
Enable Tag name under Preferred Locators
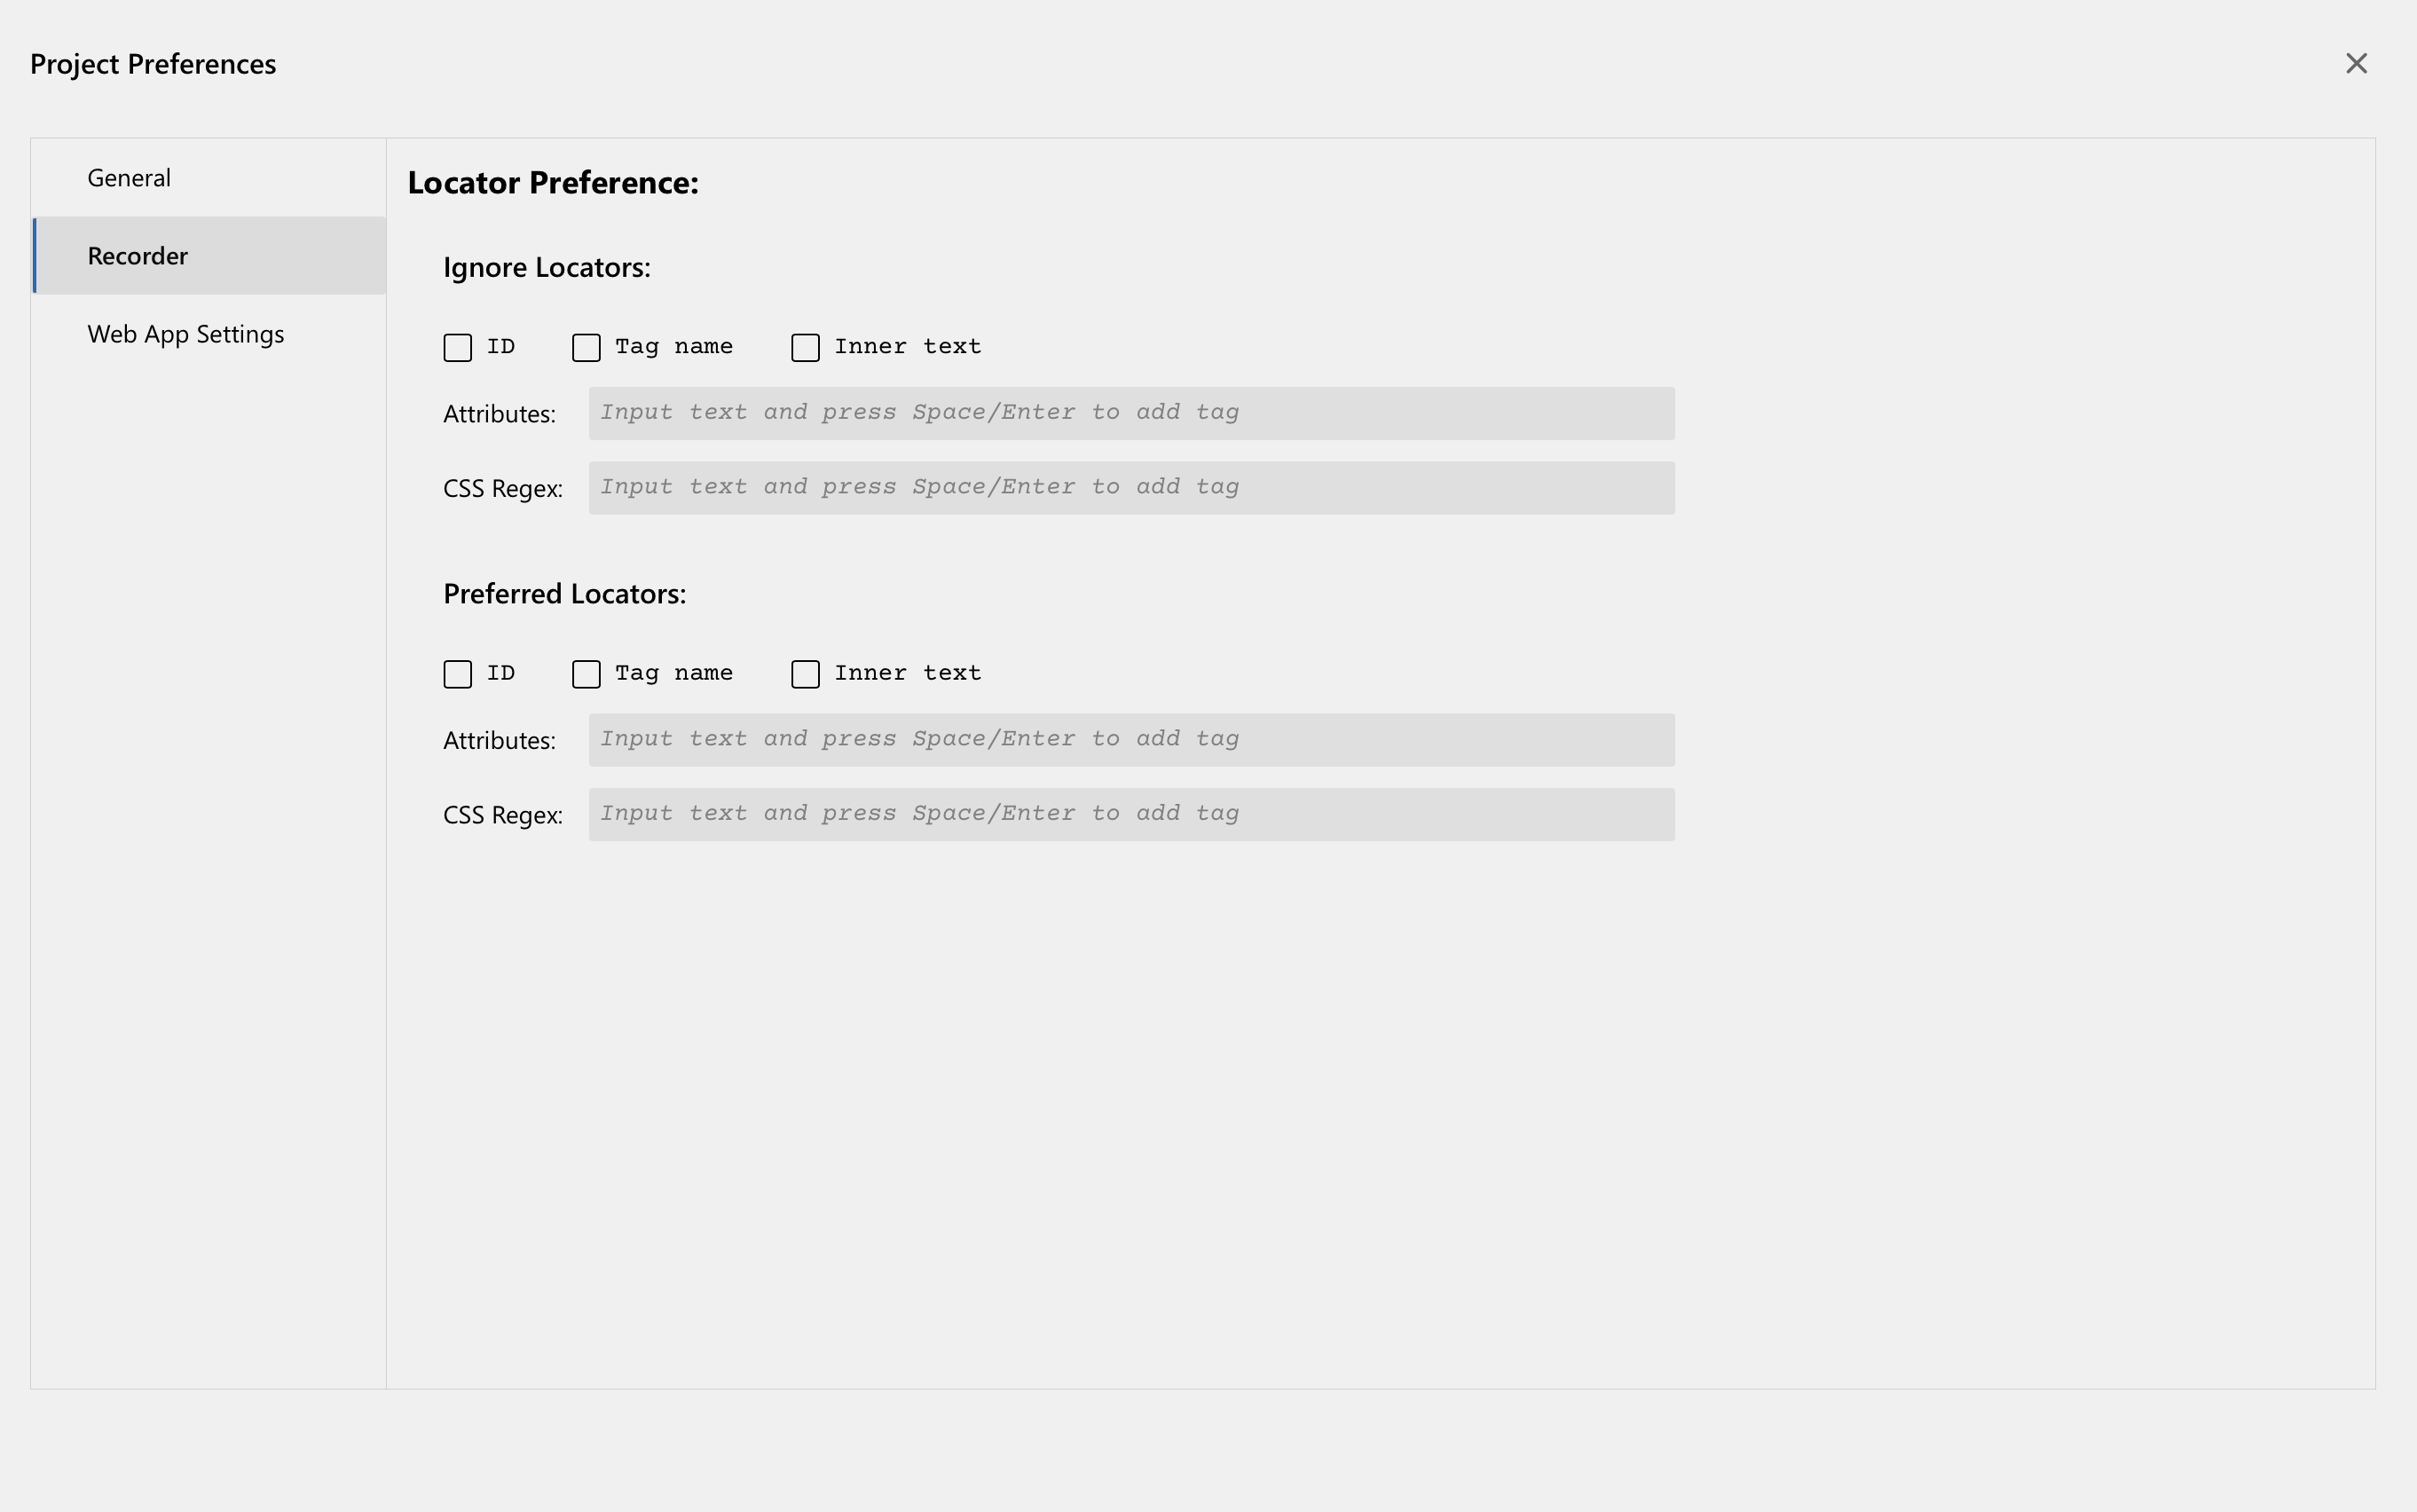click(x=586, y=674)
